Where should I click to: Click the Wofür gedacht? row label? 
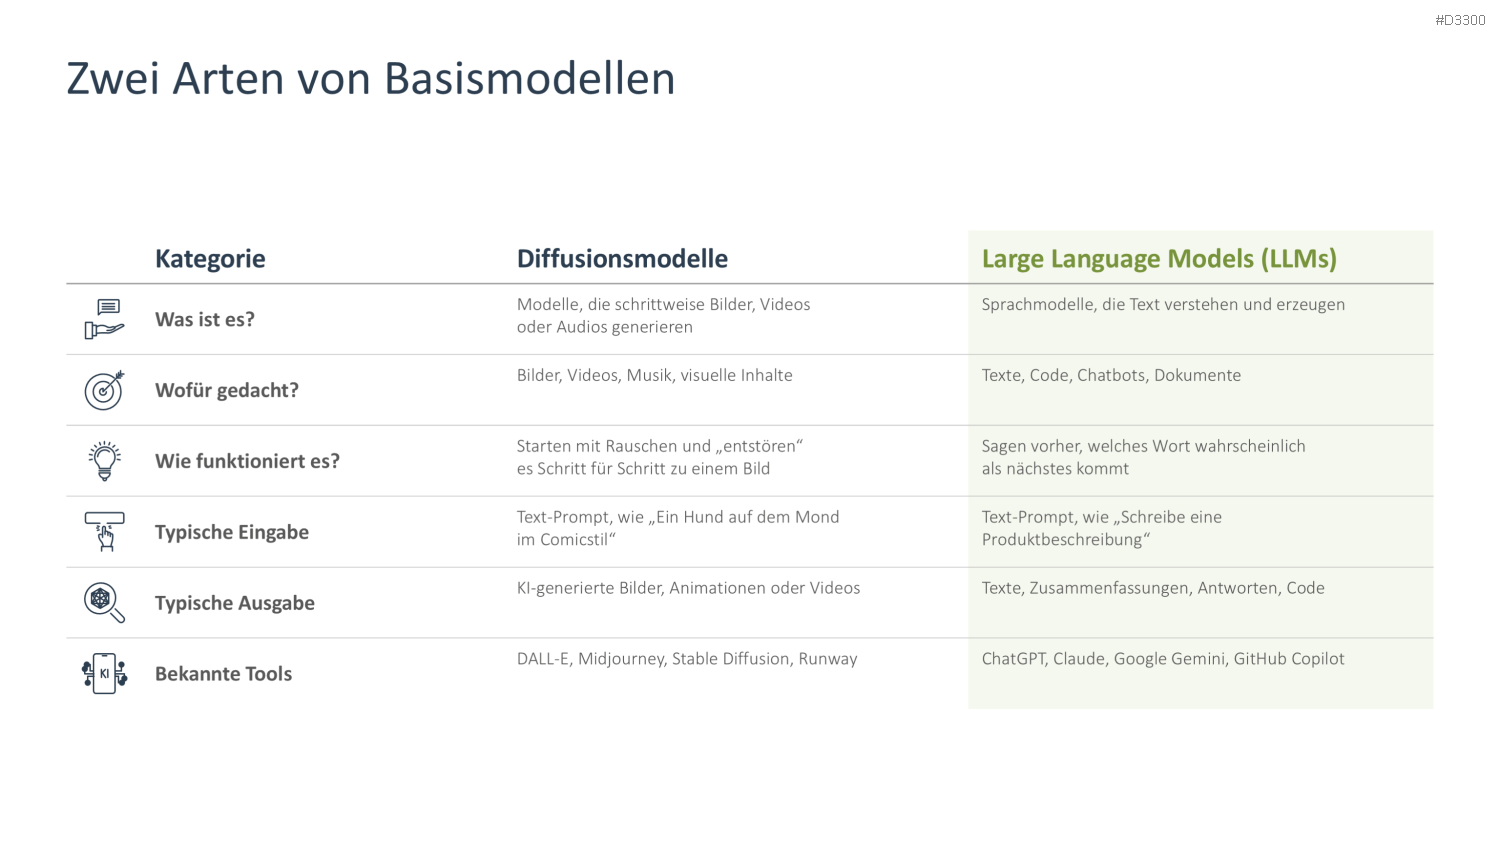pos(227,391)
